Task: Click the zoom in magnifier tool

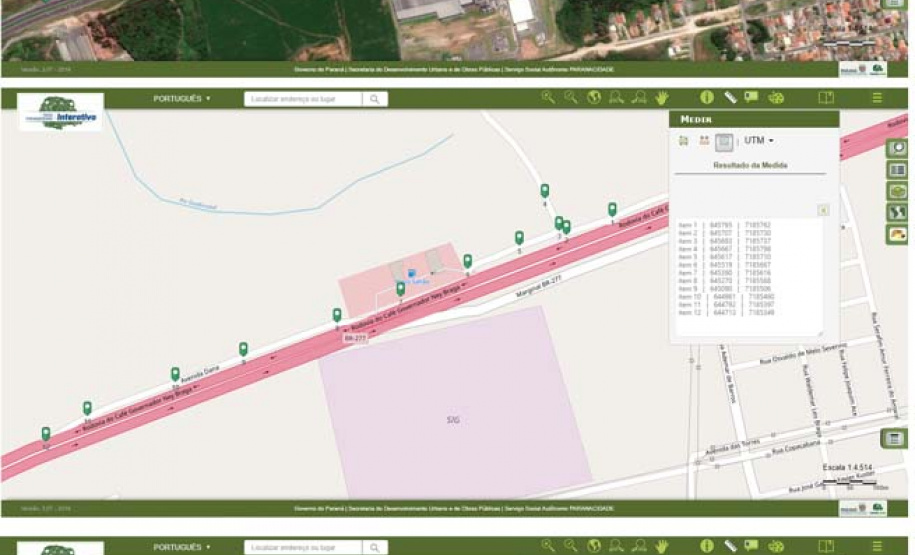Action: coord(548,98)
